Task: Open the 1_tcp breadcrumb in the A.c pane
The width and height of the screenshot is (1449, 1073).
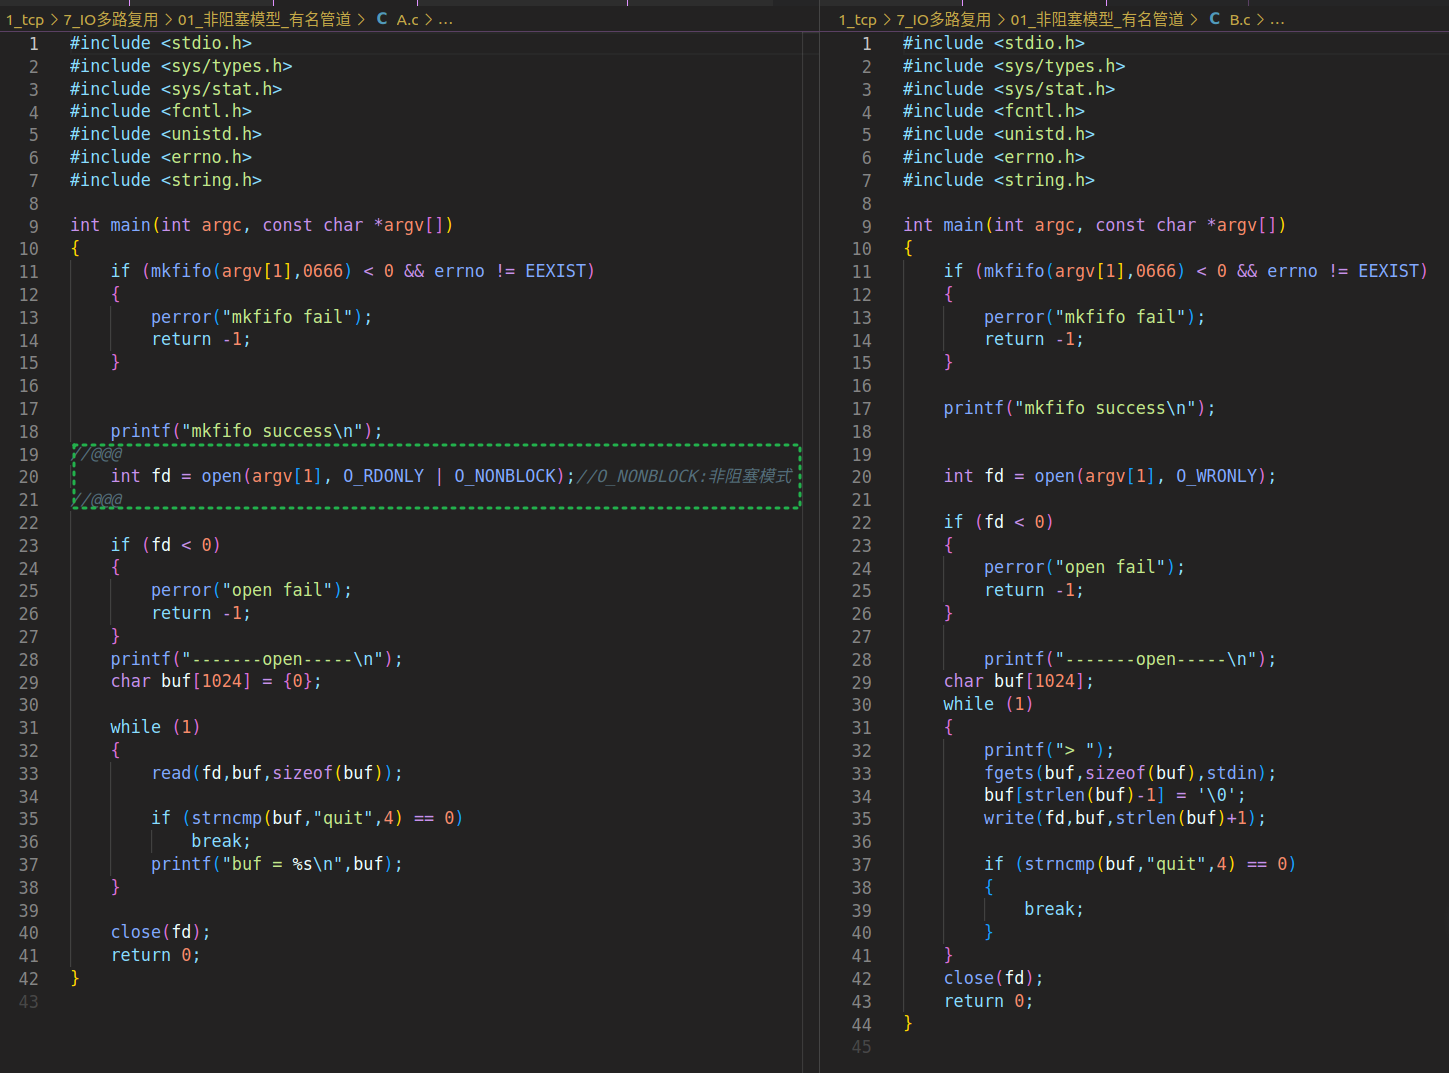Action: (x=25, y=19)
